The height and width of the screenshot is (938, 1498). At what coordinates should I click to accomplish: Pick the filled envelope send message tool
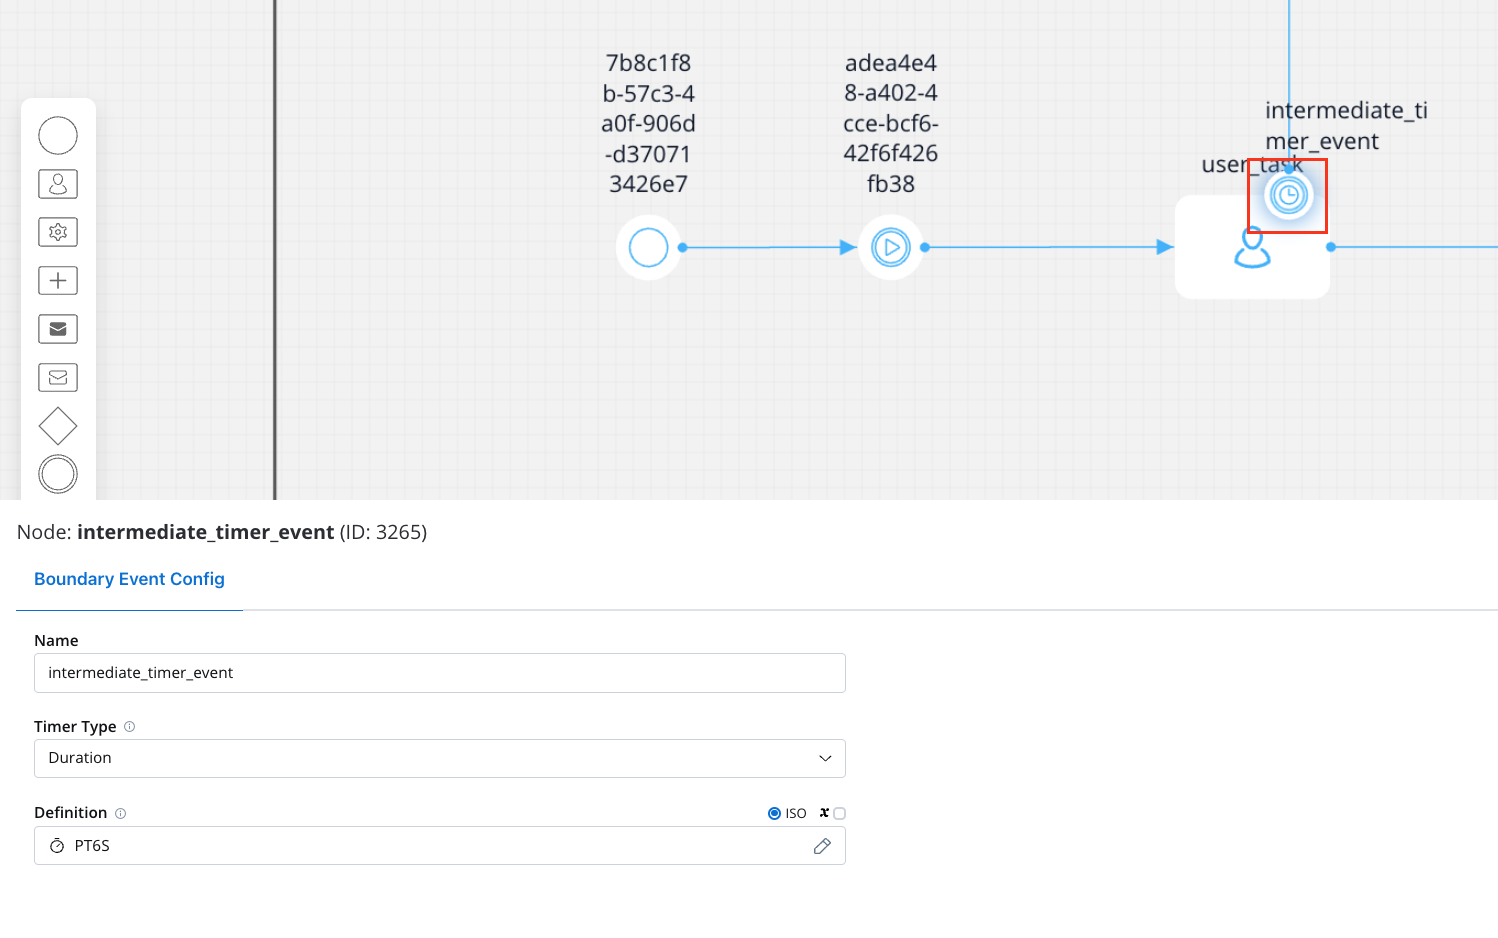58,329
